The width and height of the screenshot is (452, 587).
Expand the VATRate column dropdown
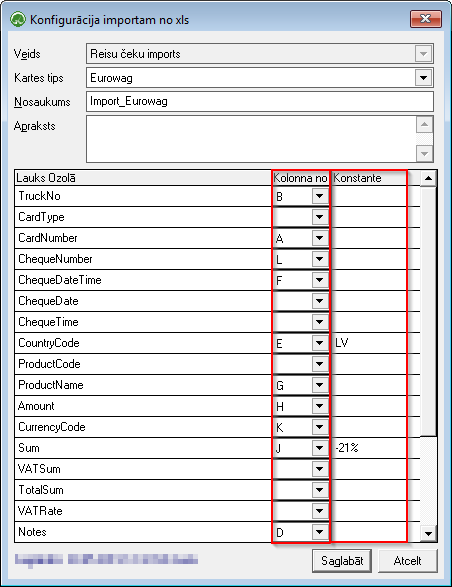(319, 511)
